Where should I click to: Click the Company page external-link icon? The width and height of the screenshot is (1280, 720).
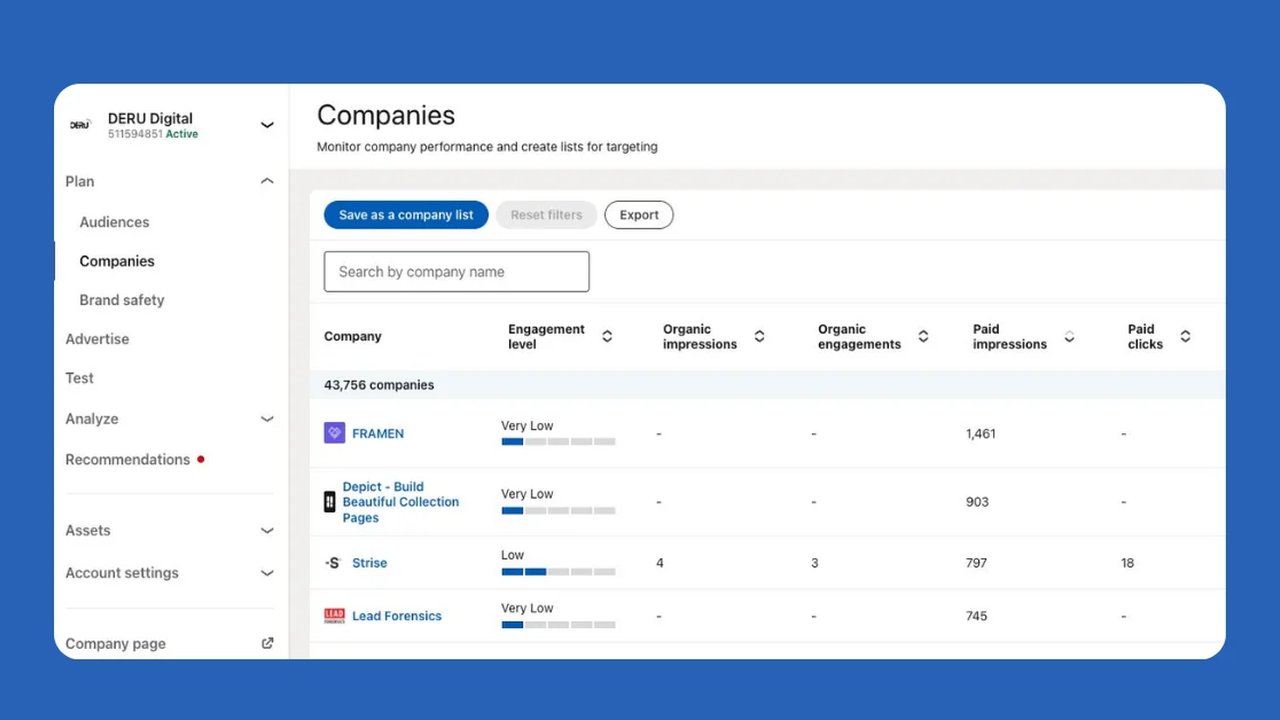267,643
